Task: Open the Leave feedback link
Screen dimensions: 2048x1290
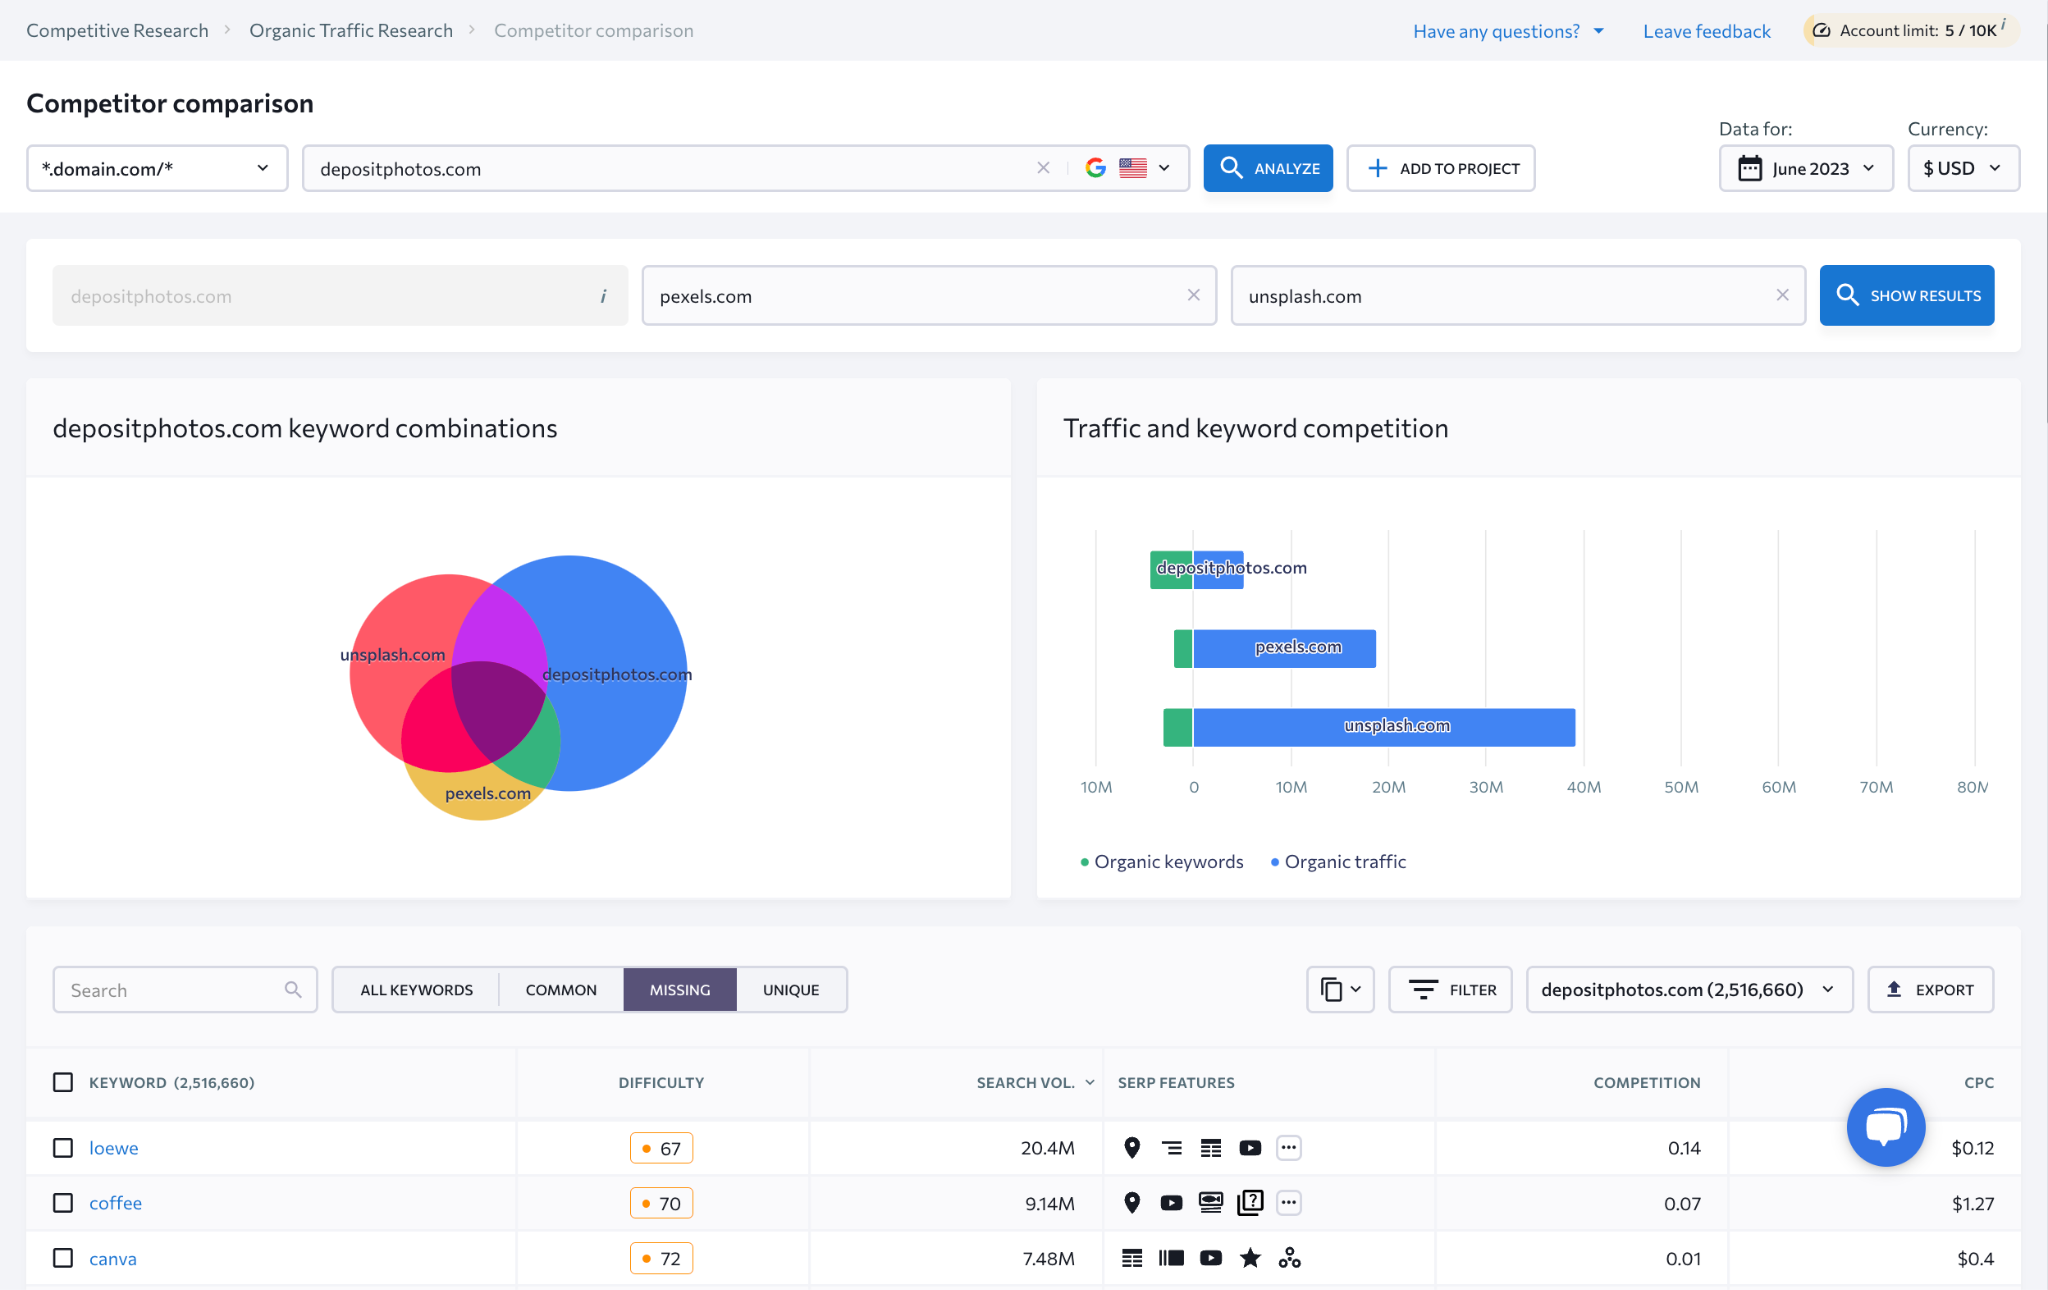Action: point(1706,31)
